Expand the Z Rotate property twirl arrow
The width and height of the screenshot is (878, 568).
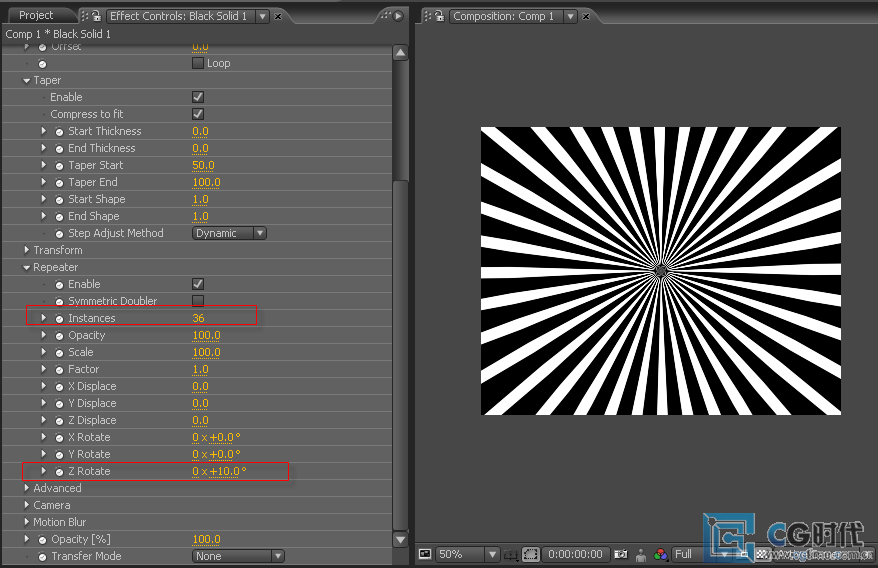44,471
